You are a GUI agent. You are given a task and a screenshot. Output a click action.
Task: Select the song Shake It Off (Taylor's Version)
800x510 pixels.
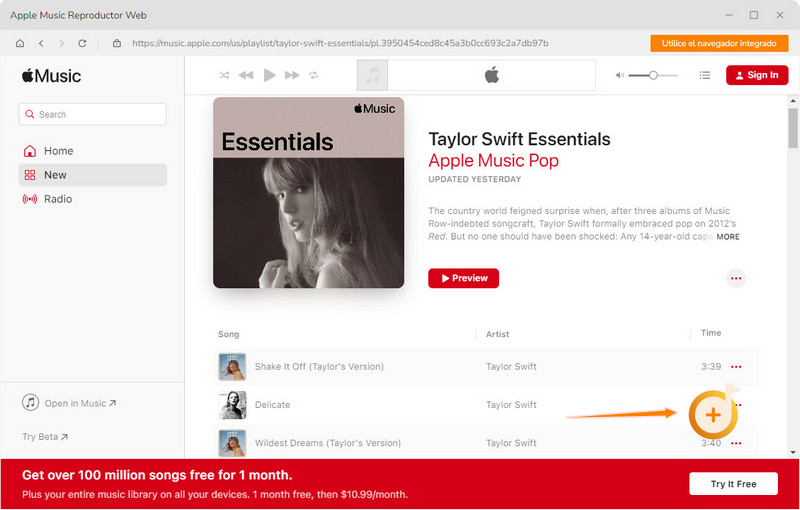click(319, 366)
